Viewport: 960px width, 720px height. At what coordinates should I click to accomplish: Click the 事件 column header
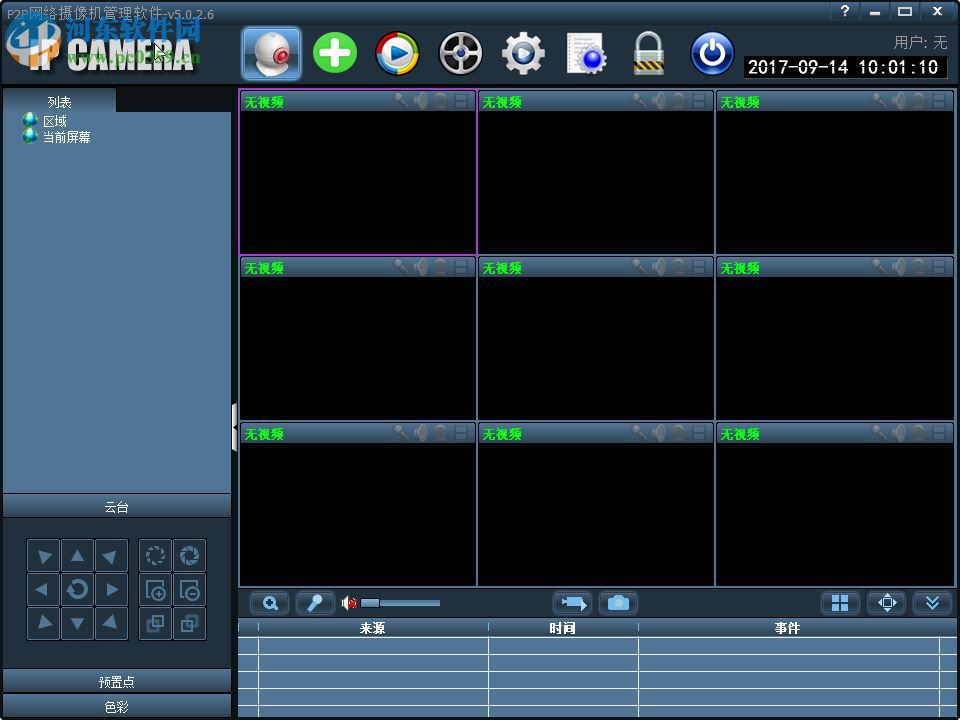pyautogui.click(x=787, y=628)
